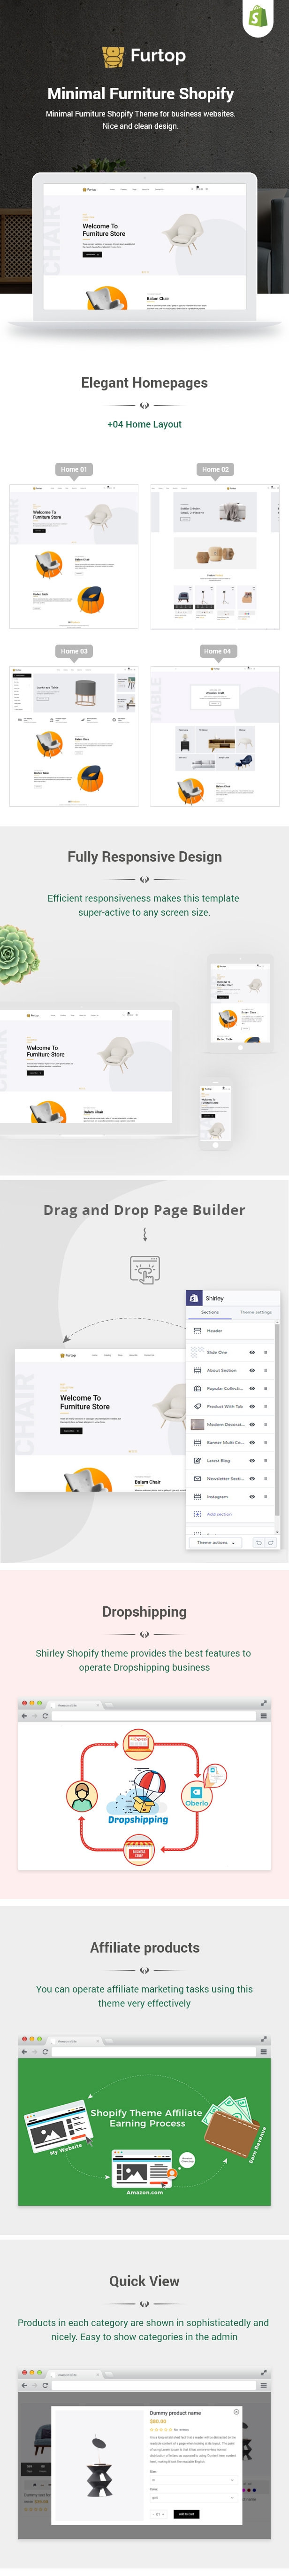Click the drag handle beside Instagram
Viewport: 289px width, 2576px height.
(265, 1496)
